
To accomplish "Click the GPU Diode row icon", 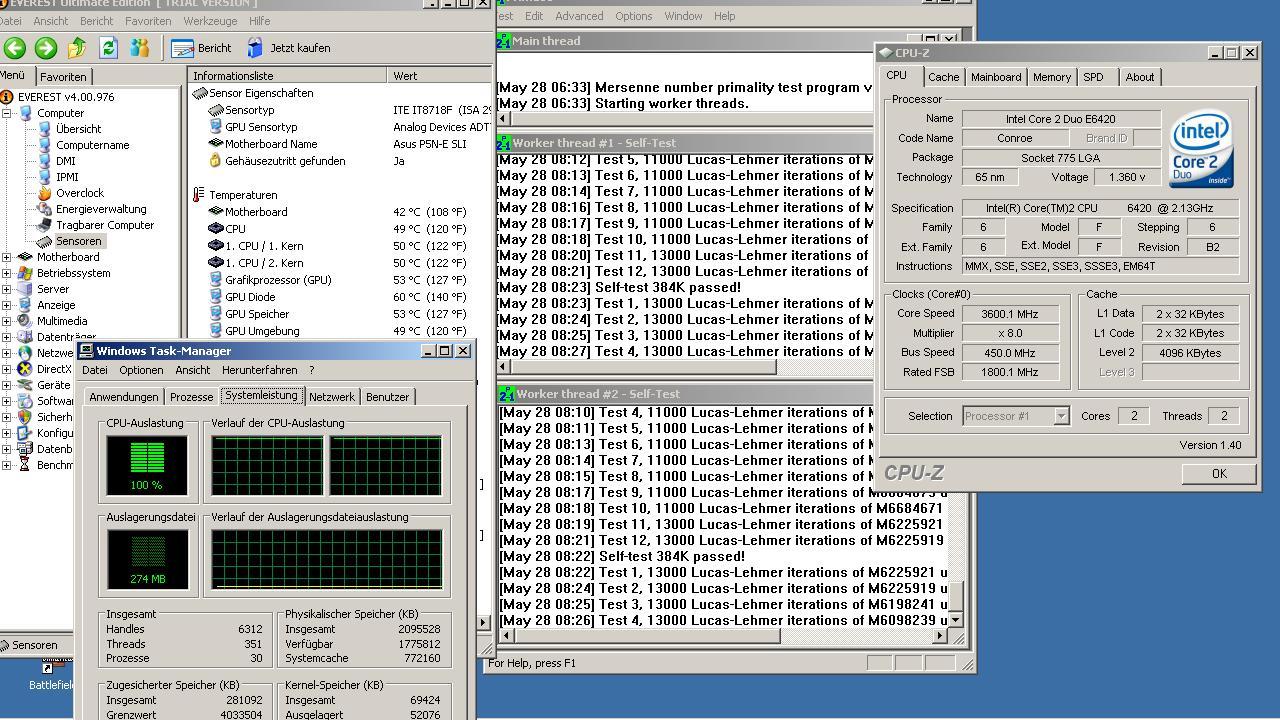I will pyautogui.click(x=215, y=297).
